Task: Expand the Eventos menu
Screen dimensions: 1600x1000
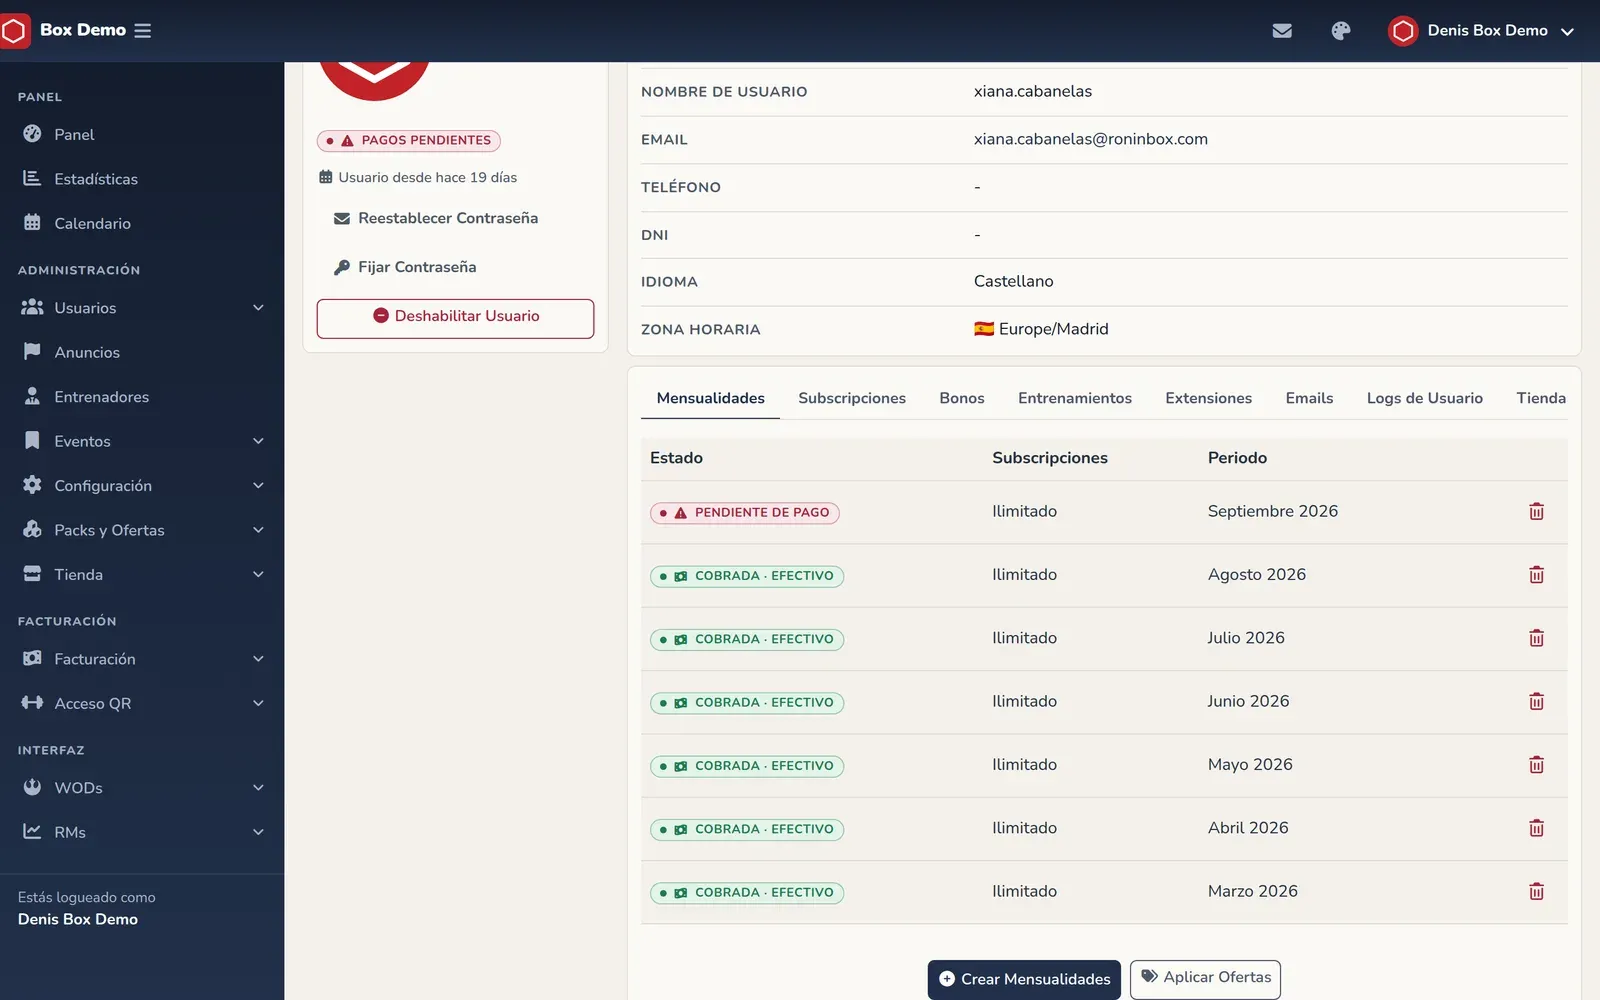Action: 142,441
